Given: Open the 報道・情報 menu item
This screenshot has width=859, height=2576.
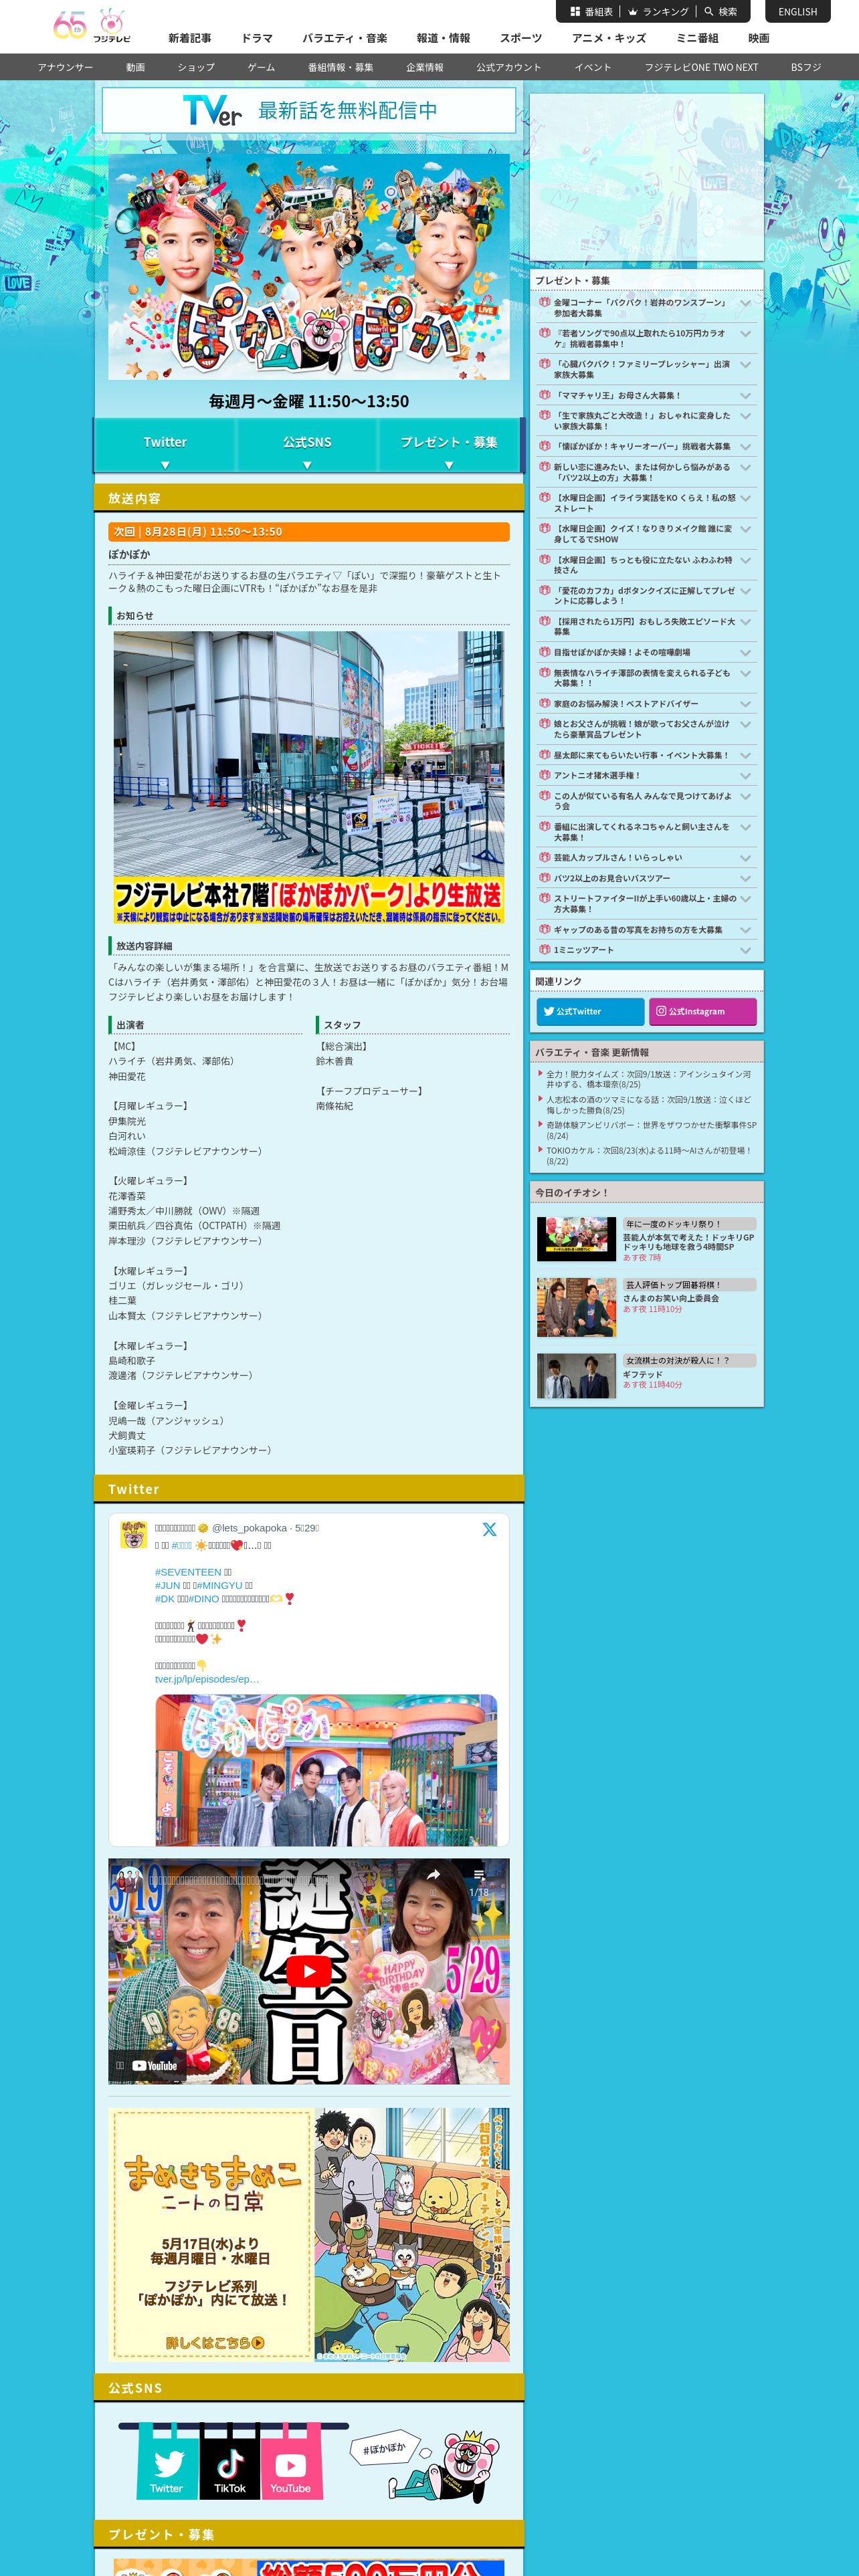Looking at the screenshot, I should [443, 38].
